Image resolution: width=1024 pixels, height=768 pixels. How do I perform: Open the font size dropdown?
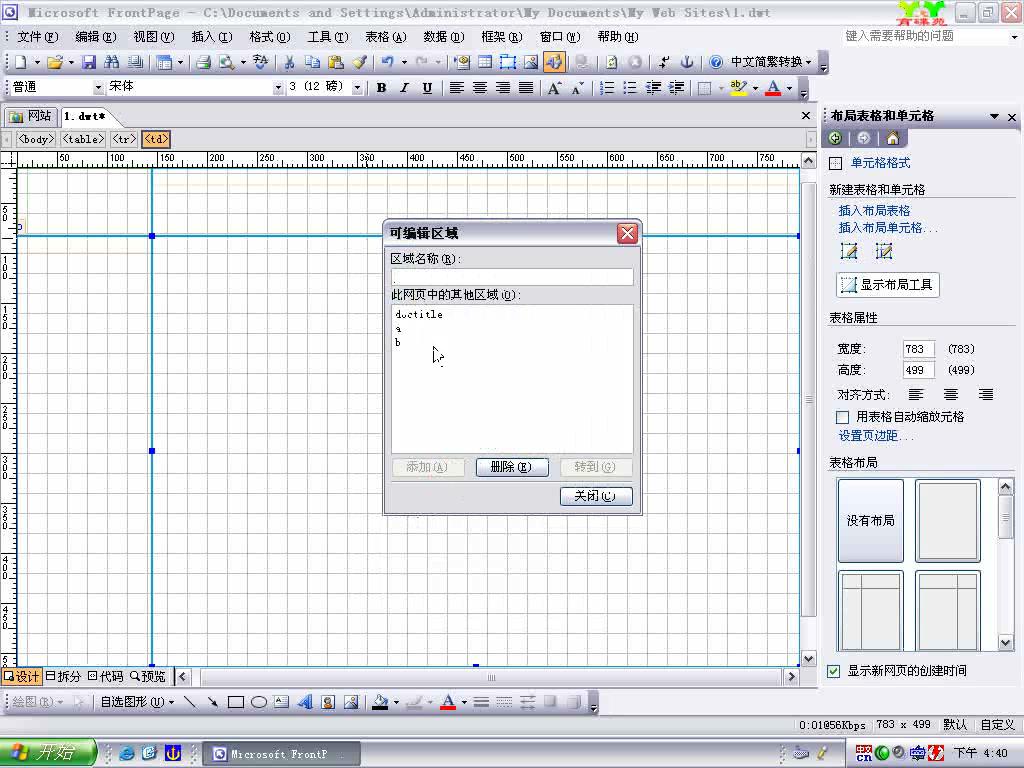click(x=357, y=88)
